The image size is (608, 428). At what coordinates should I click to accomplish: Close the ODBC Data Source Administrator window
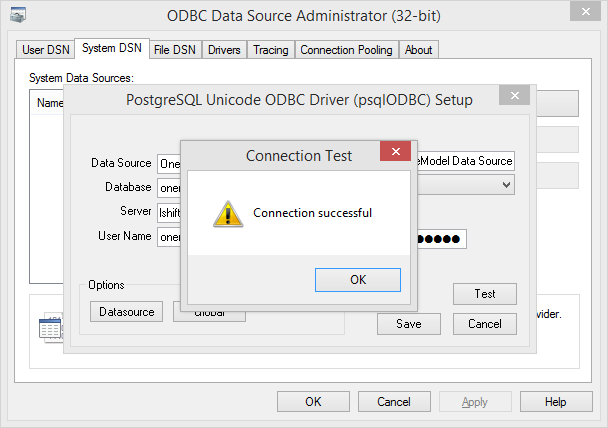click(x=586, y=12)
